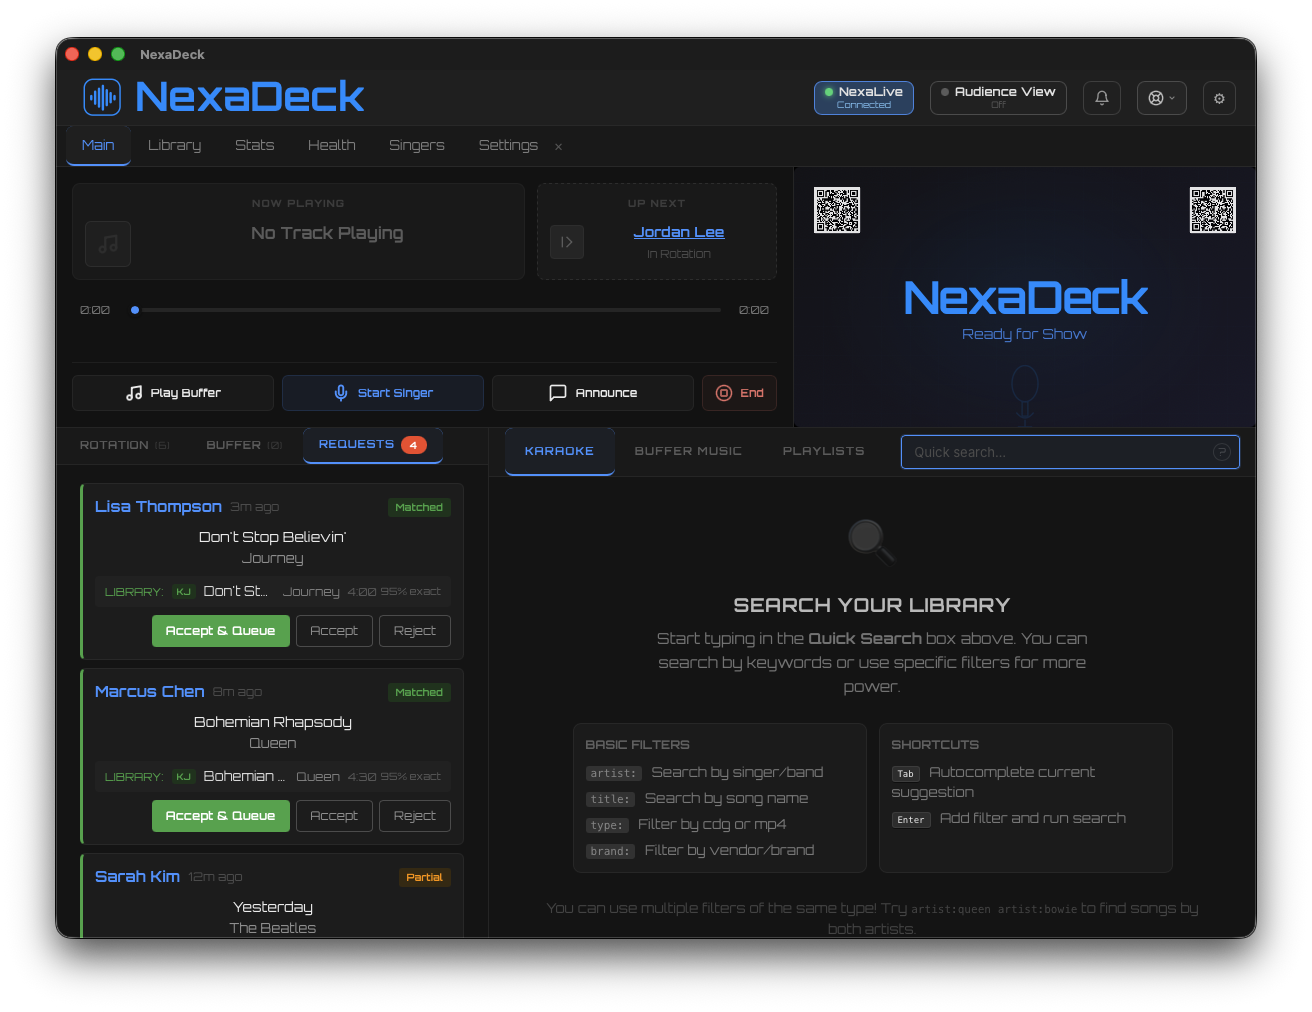The width and height of the screenshot is (1312, 1012).
Task: Click the NexaDeck waveform logo icon
Action: 102,97
